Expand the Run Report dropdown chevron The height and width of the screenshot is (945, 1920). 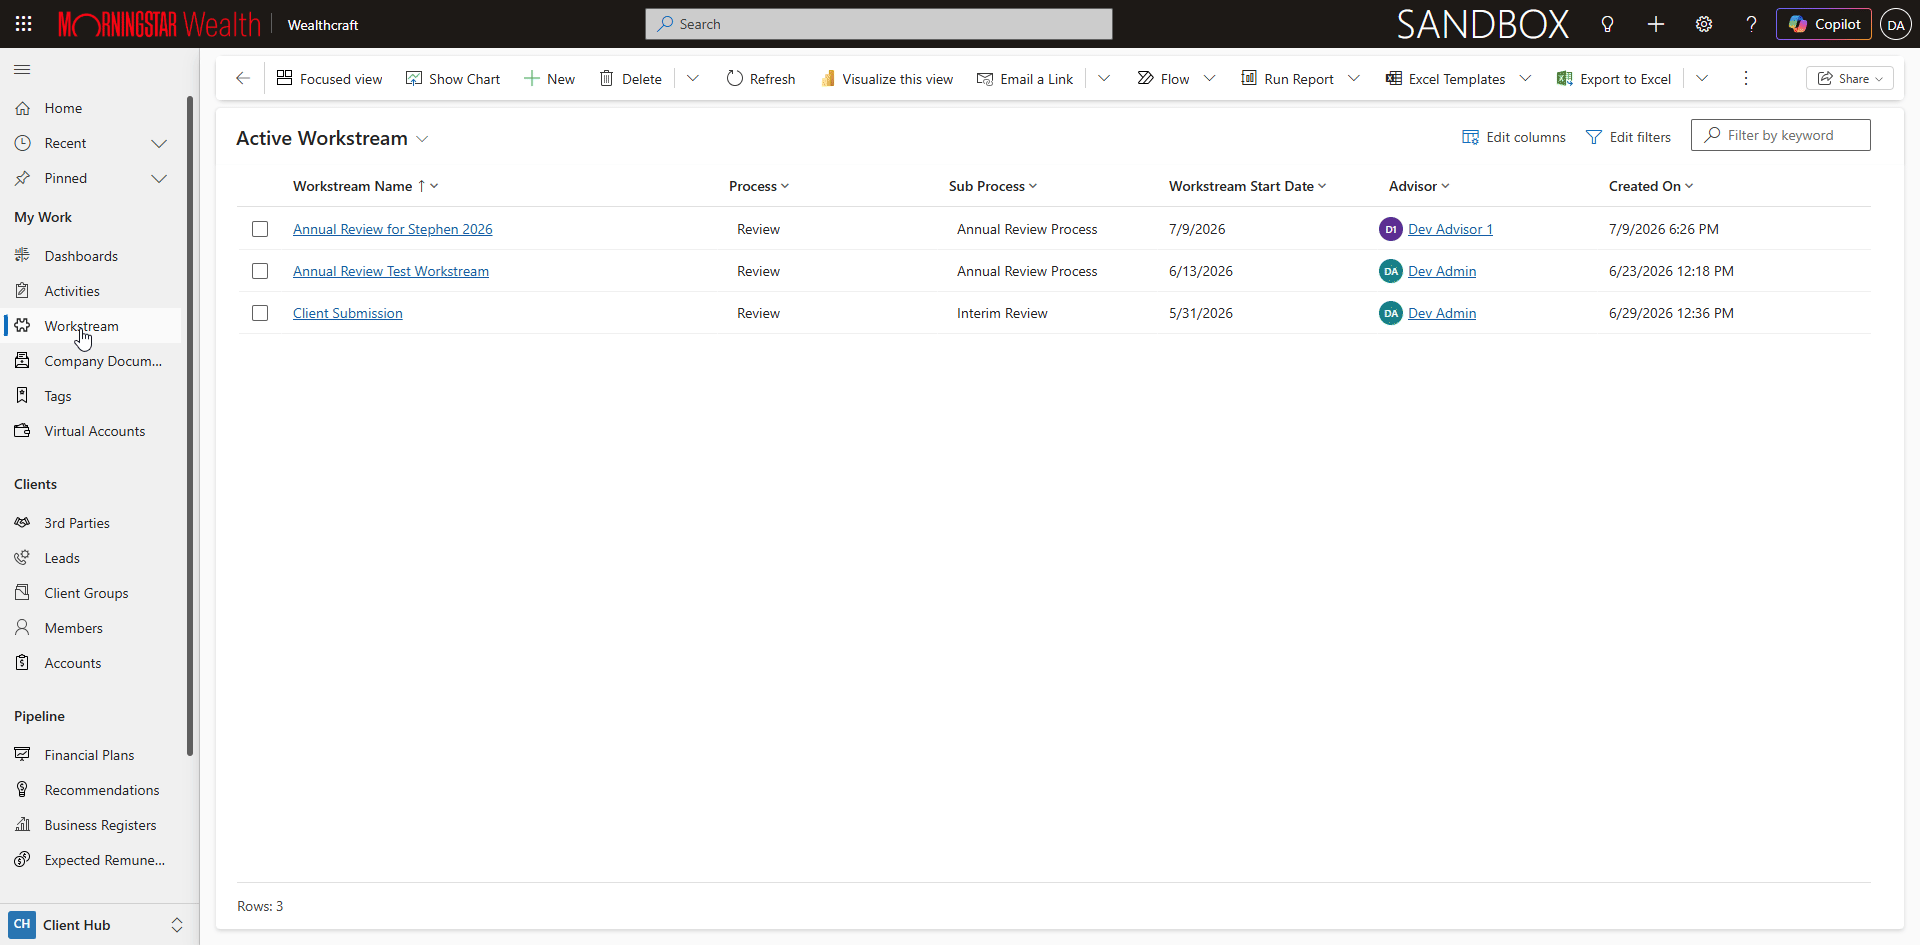[1354, 78]
